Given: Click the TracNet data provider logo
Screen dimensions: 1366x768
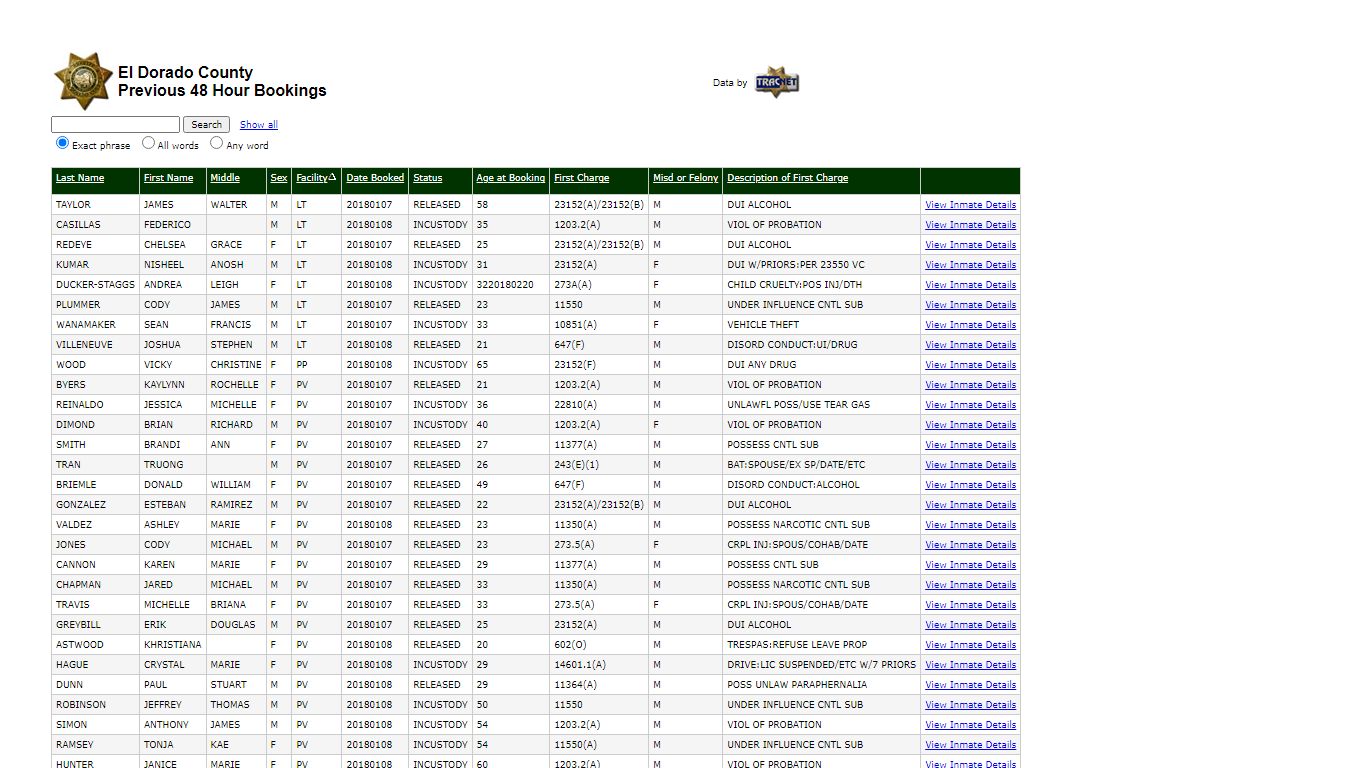Looking at the screenshot, I should (x=776, y=83).
